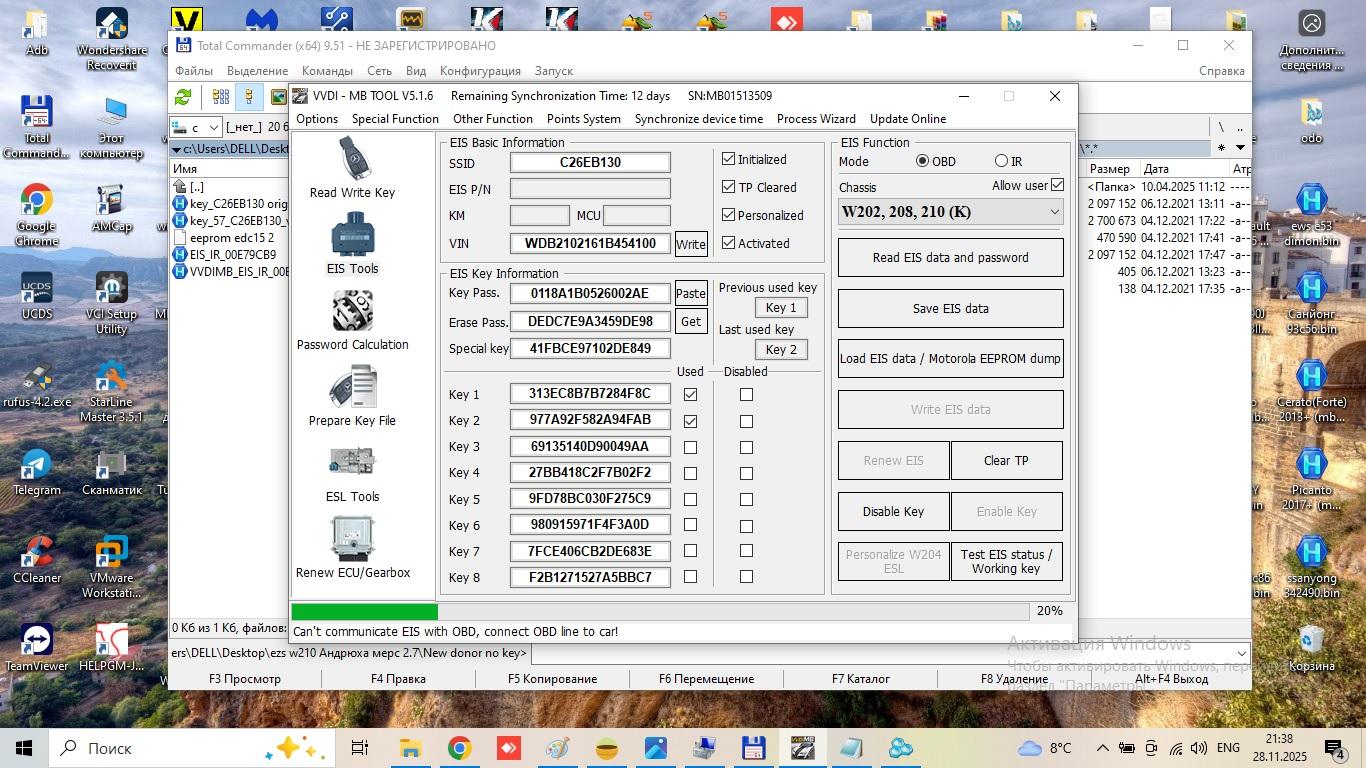Select the IR mode radio button

click(1001, 161)
